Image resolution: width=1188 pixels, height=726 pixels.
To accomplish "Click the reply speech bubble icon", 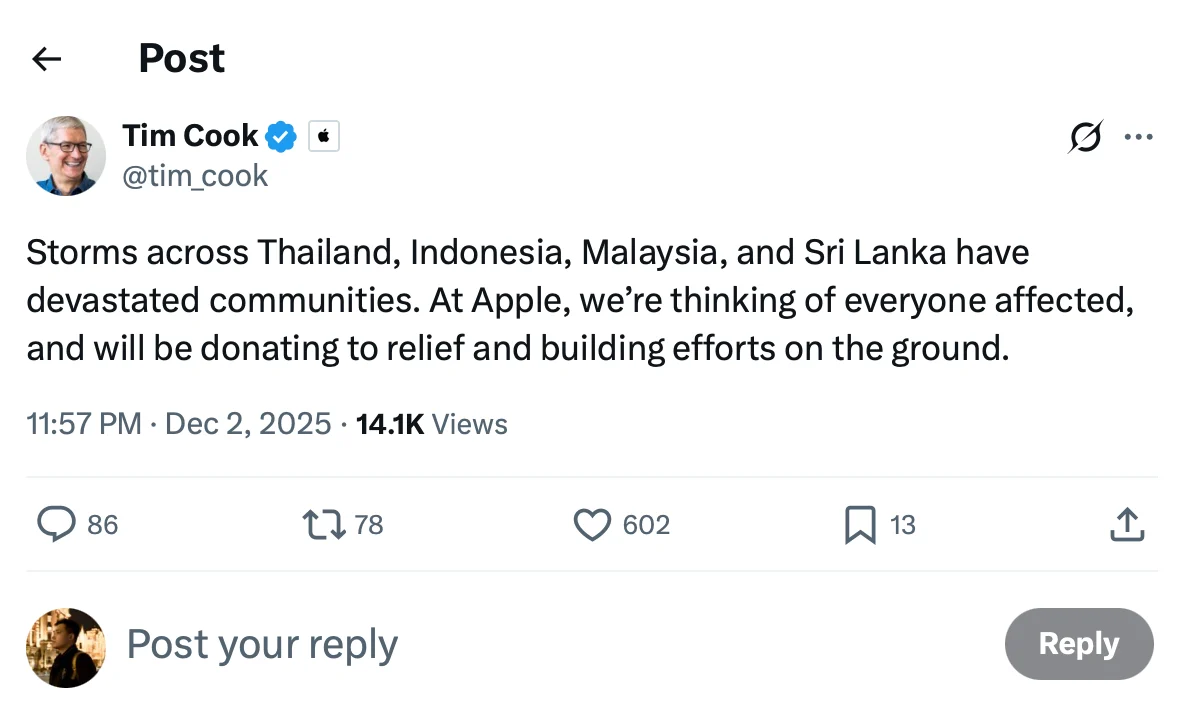I will click(56, 524).
